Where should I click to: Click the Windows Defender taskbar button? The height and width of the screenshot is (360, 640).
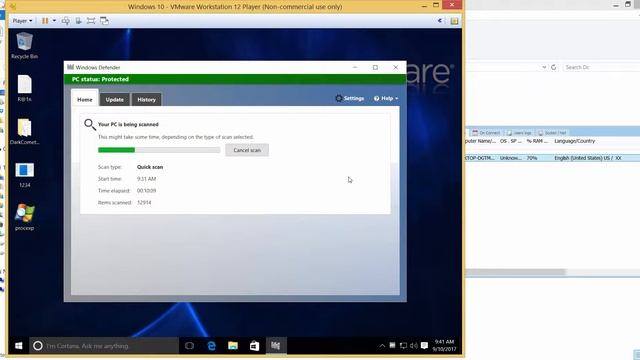pos(276,346)
